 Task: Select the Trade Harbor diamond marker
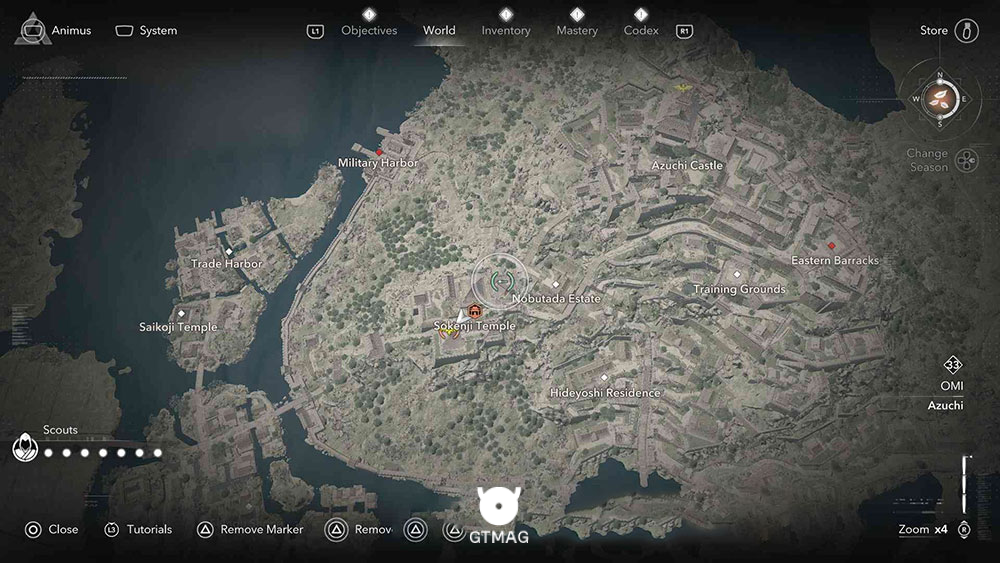pyautogui.click(x=229, y=252)
